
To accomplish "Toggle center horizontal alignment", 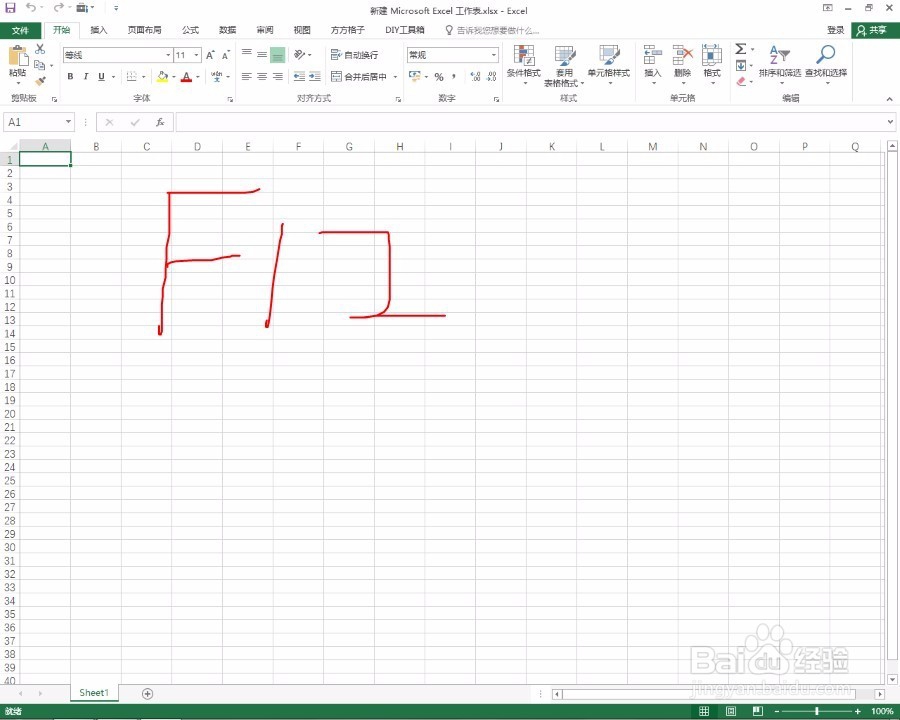I will click(x=262, y=76).
